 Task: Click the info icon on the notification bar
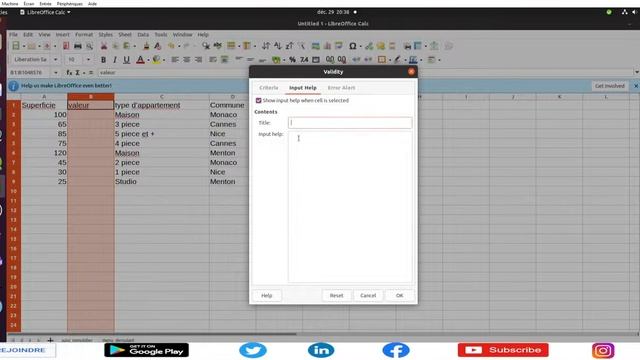click(x=13, y=86)
